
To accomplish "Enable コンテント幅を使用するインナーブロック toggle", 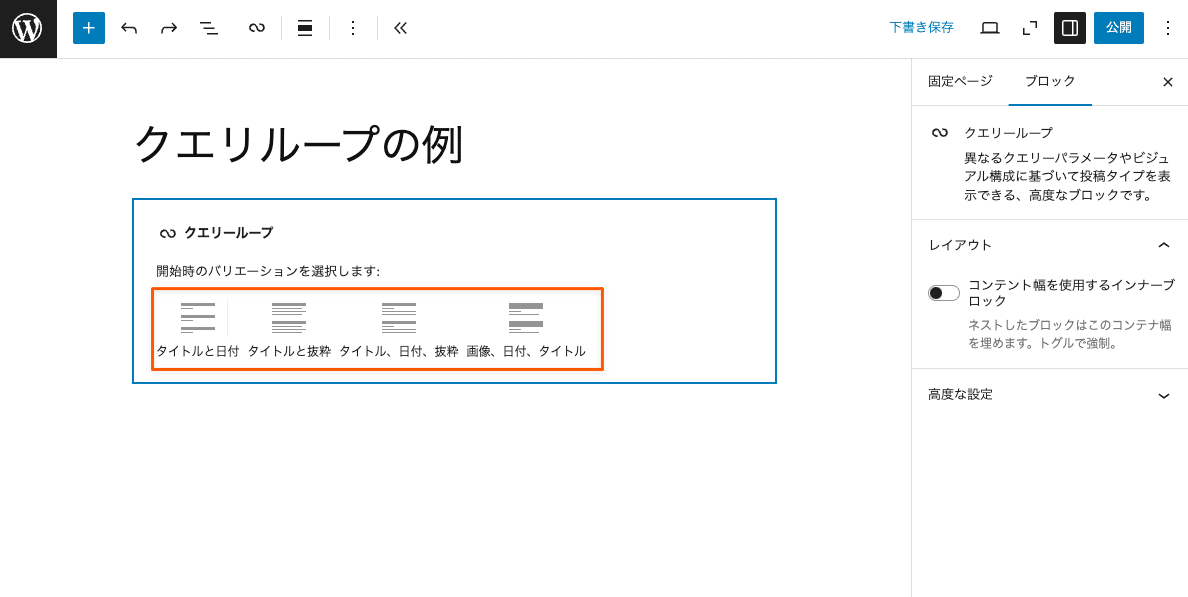I will (943, 292).
